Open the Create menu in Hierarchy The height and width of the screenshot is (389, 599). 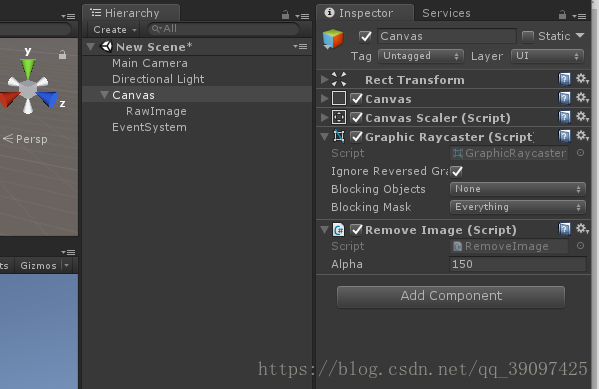click(115, 29)
